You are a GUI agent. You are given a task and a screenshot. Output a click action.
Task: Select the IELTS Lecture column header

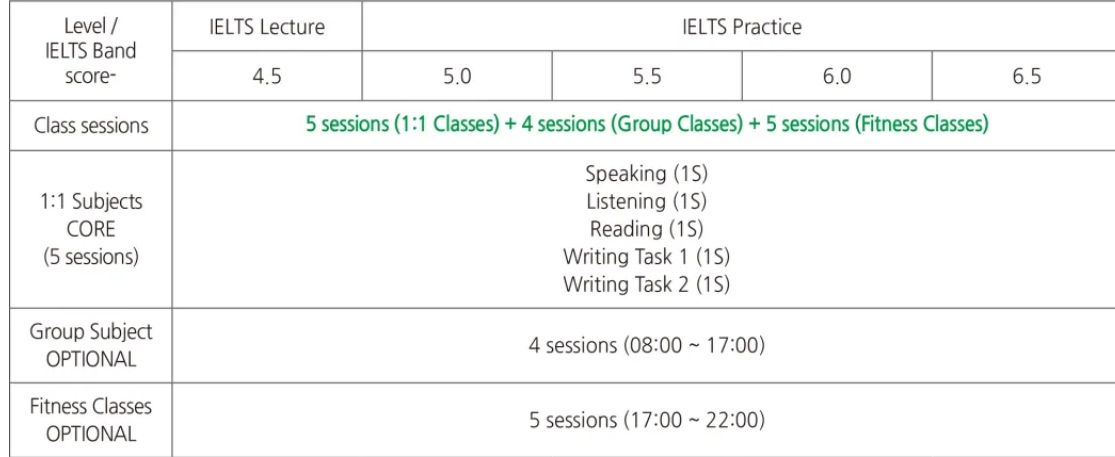point(266,26)
